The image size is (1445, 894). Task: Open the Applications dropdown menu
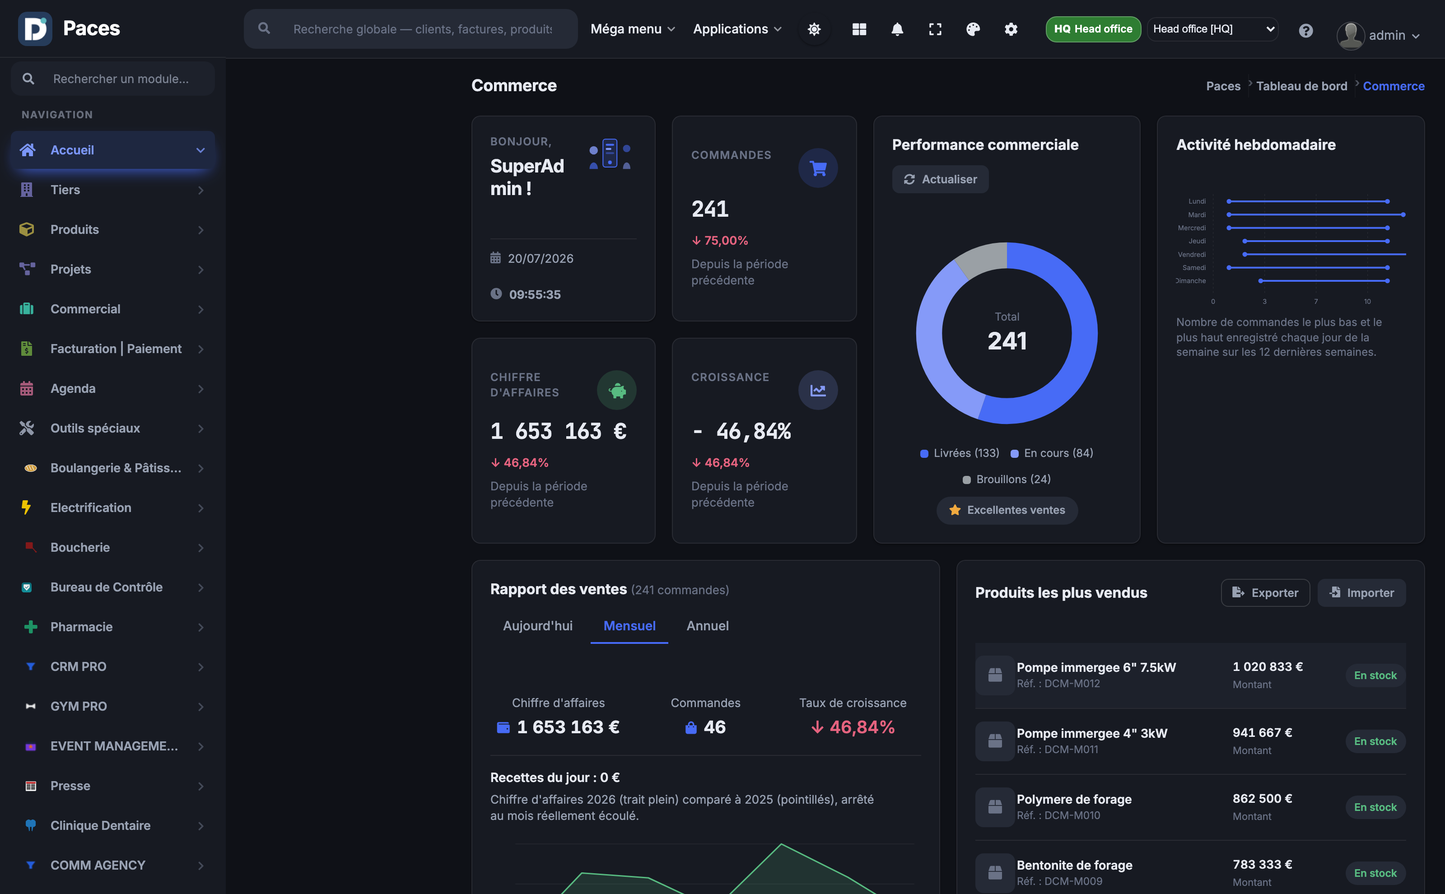(738, 29)
